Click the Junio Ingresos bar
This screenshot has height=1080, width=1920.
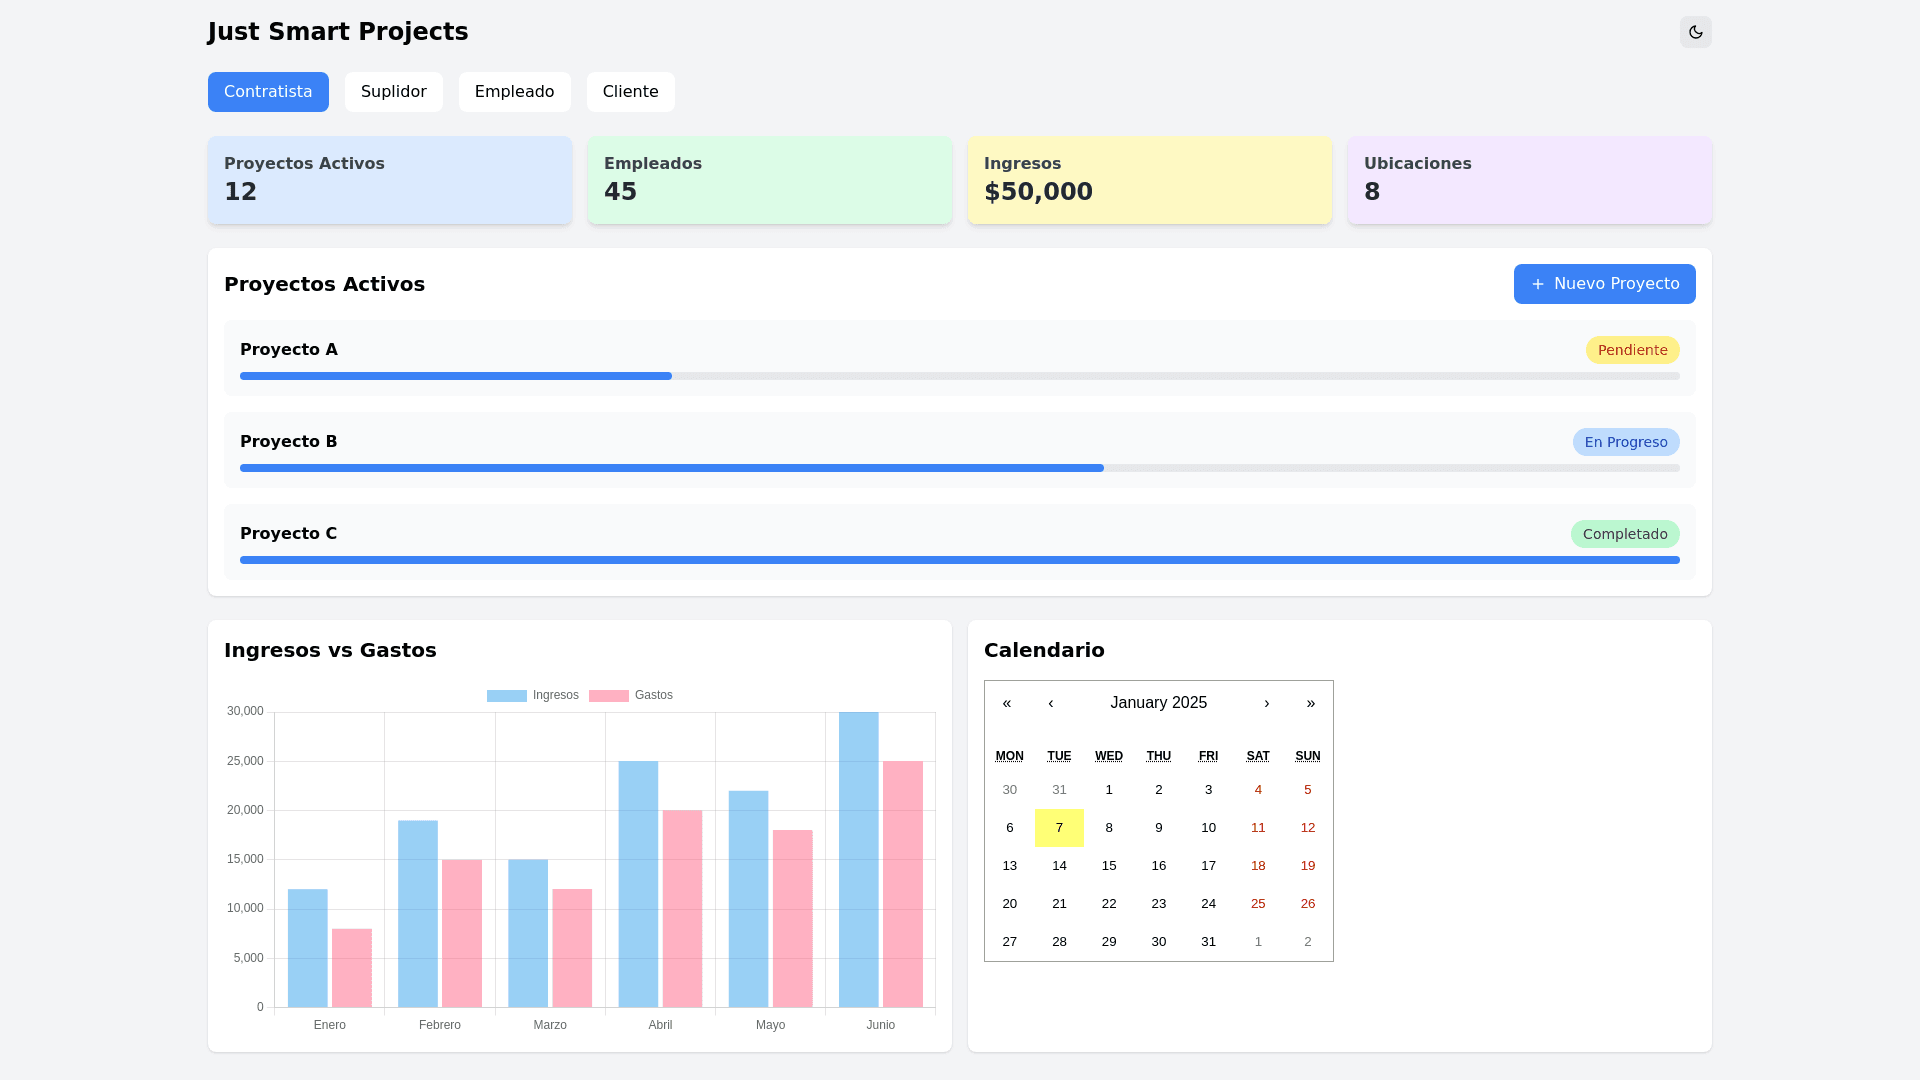(x=858, y=860)
